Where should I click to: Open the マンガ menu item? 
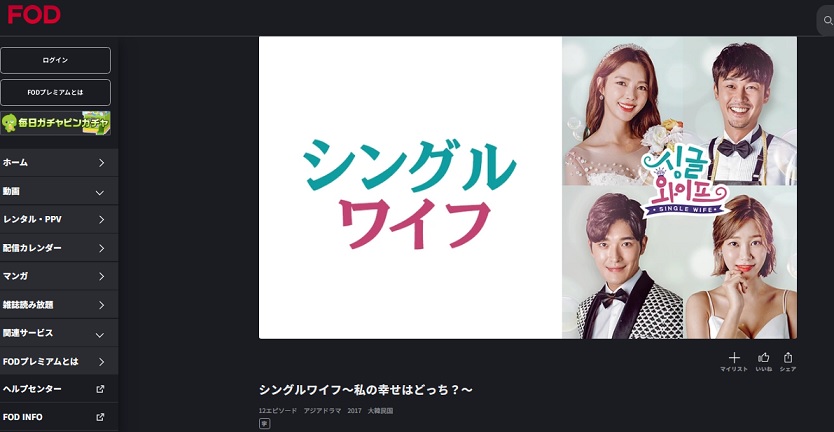tap(59, 276)
